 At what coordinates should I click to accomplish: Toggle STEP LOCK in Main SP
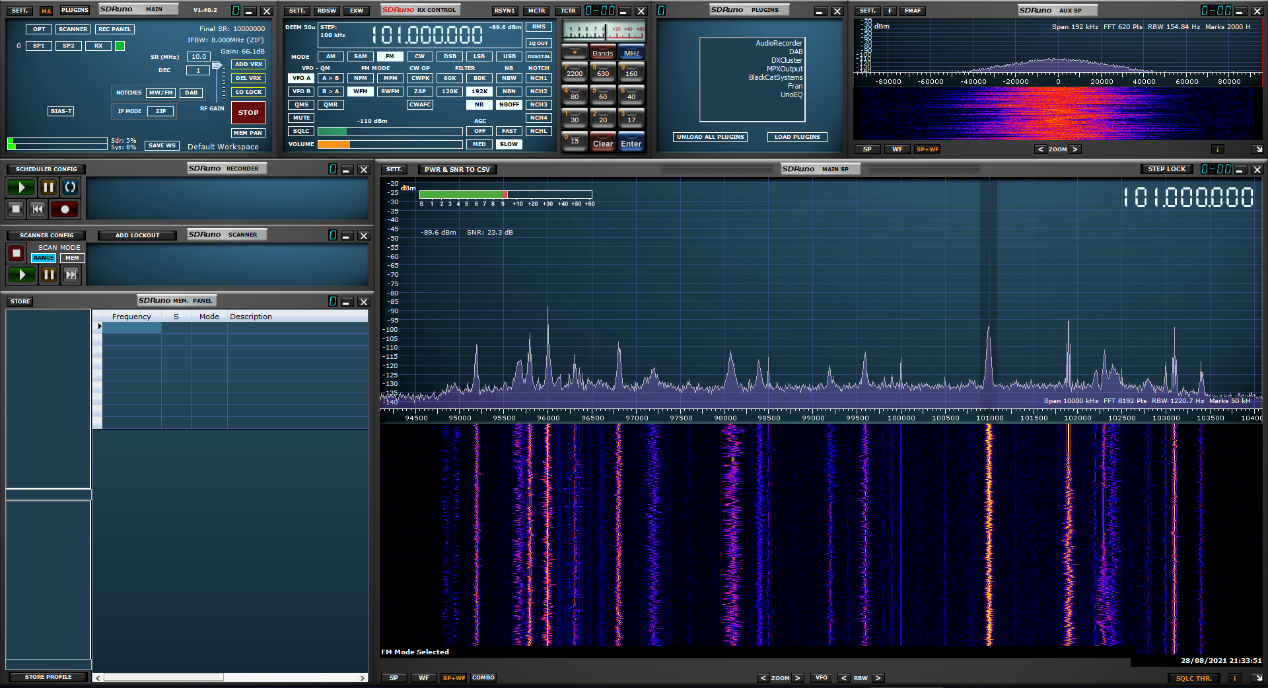(1166, 169)
